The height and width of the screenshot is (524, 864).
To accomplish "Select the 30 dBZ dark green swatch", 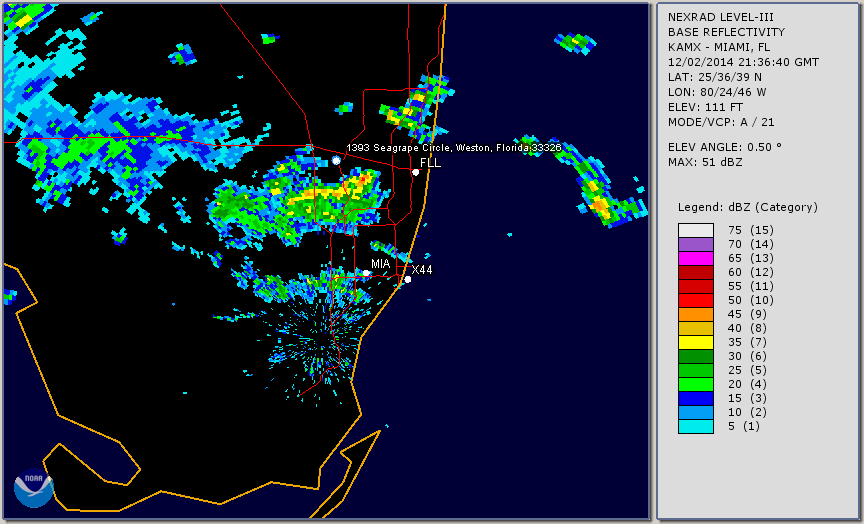I will pyautogui.click(x=696, y=356).
